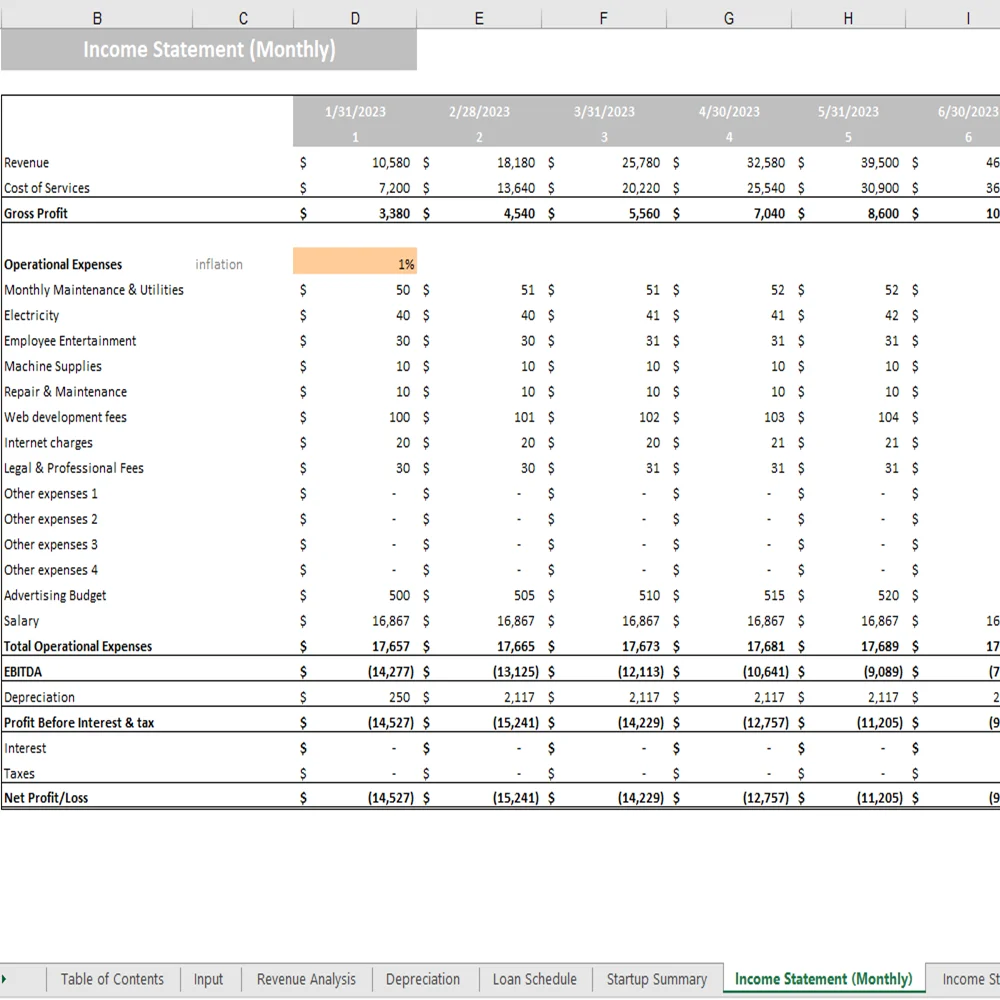The height and width of the screenshot is (1000, 1000).
Task: Open the Table of Contents sheet
Action: point(112,979)
